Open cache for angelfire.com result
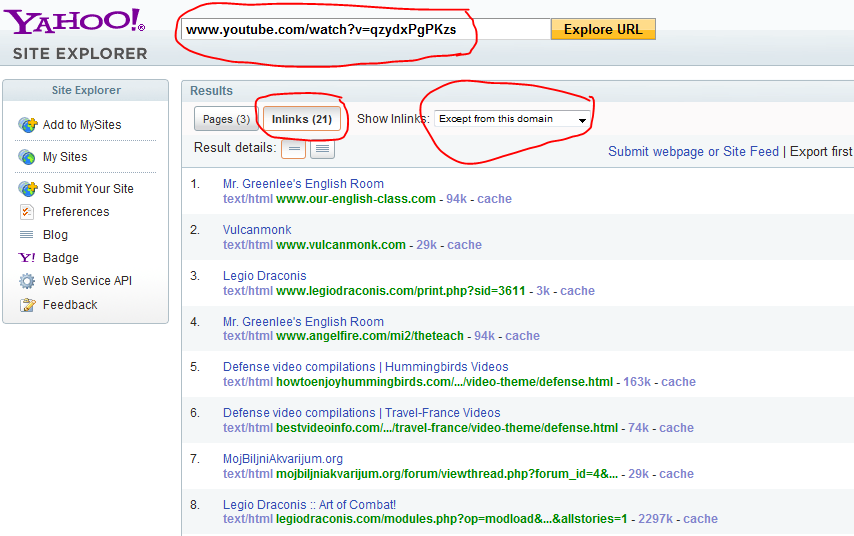The width and height of the screenshot is (854, 536). 522,336
